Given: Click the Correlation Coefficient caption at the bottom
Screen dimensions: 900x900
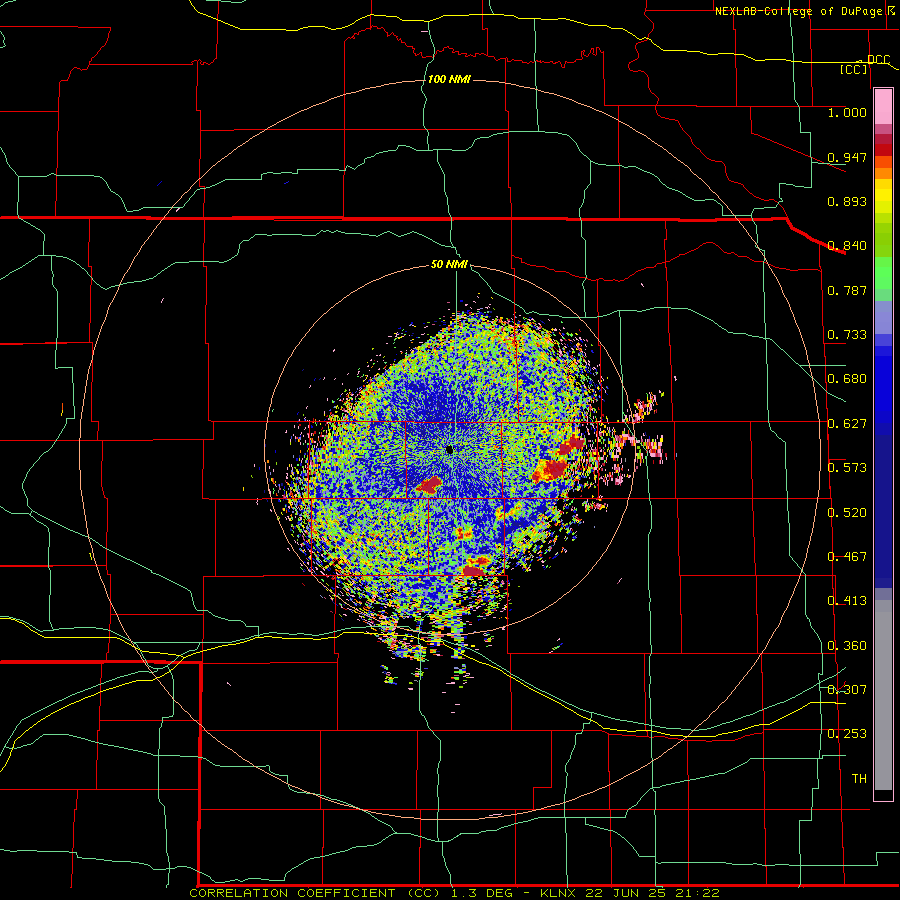Looking at the screenshot, I should click(454, 893).
